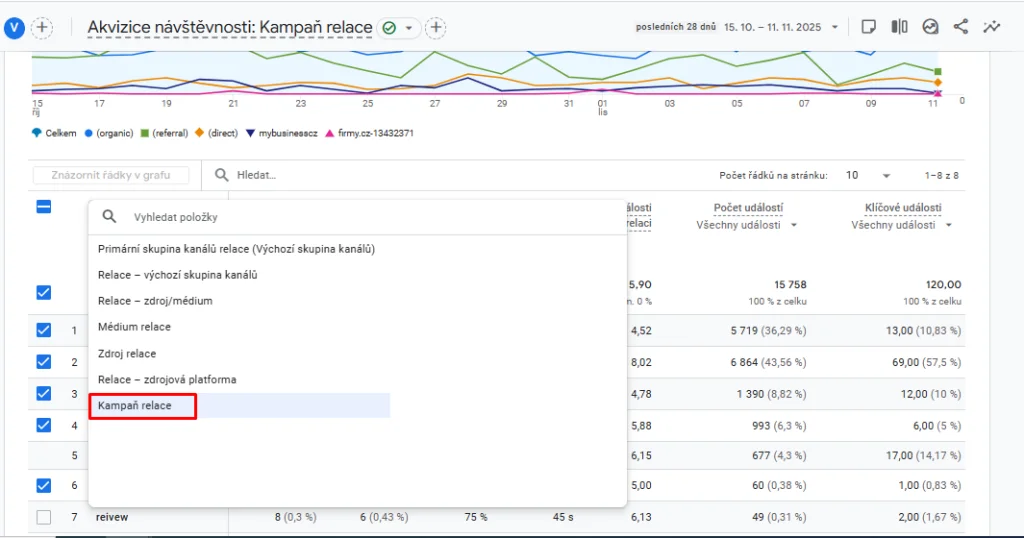Click the Znázornit řádky v grafu button
Viewport: 1024px width, 538px height.
[111, 175]
